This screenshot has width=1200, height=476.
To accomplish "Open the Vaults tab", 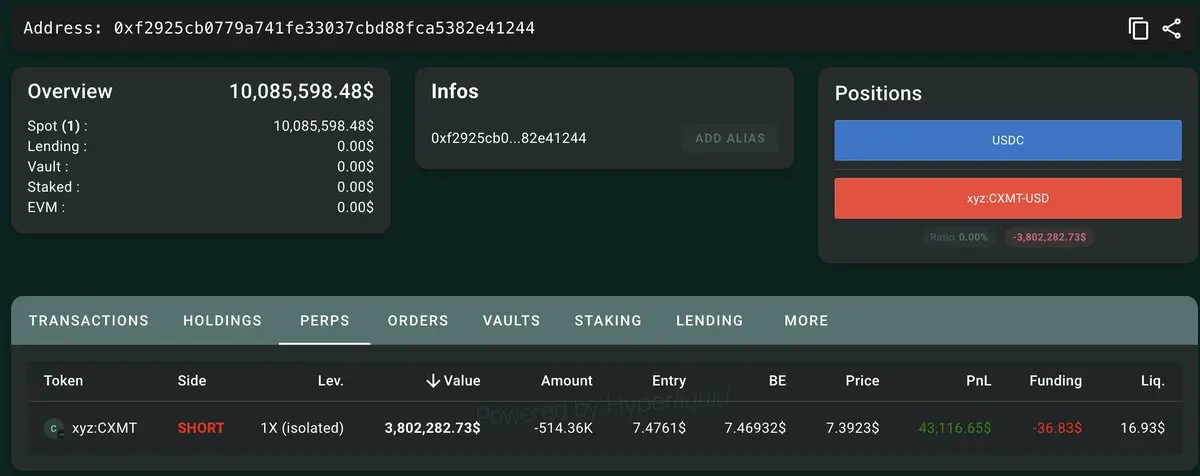I will pos(511,321).
